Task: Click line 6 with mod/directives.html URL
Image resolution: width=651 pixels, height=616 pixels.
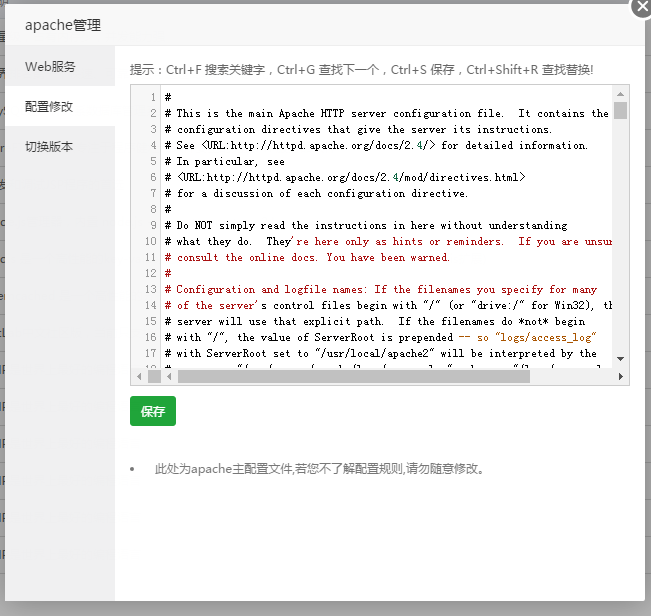Action: (345, 177)
